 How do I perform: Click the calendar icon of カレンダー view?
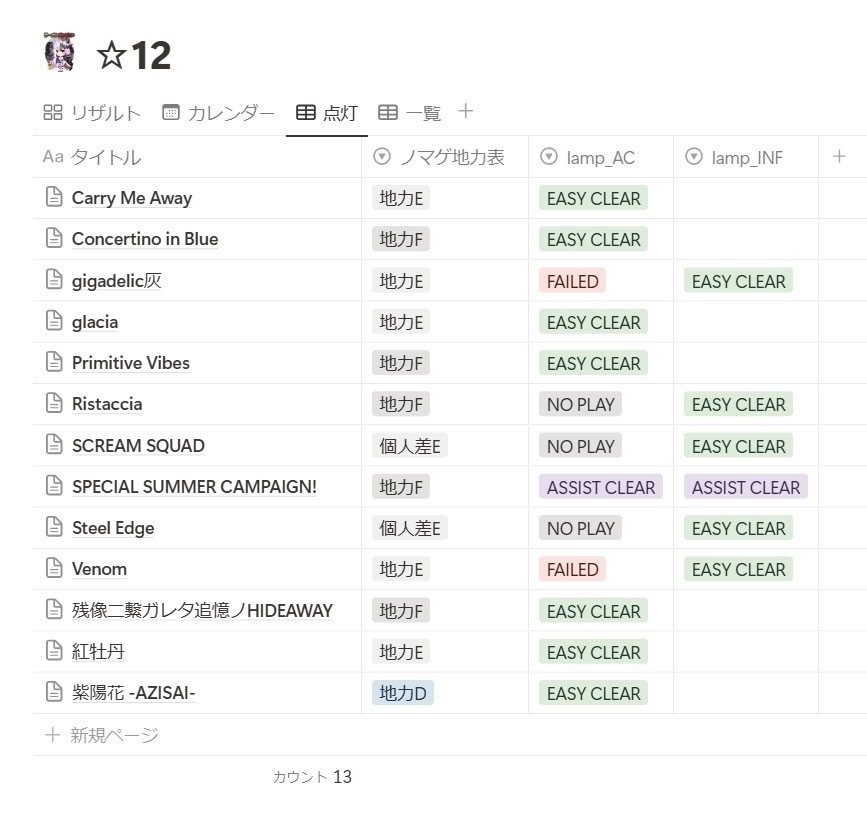click(x=171, y=112)
